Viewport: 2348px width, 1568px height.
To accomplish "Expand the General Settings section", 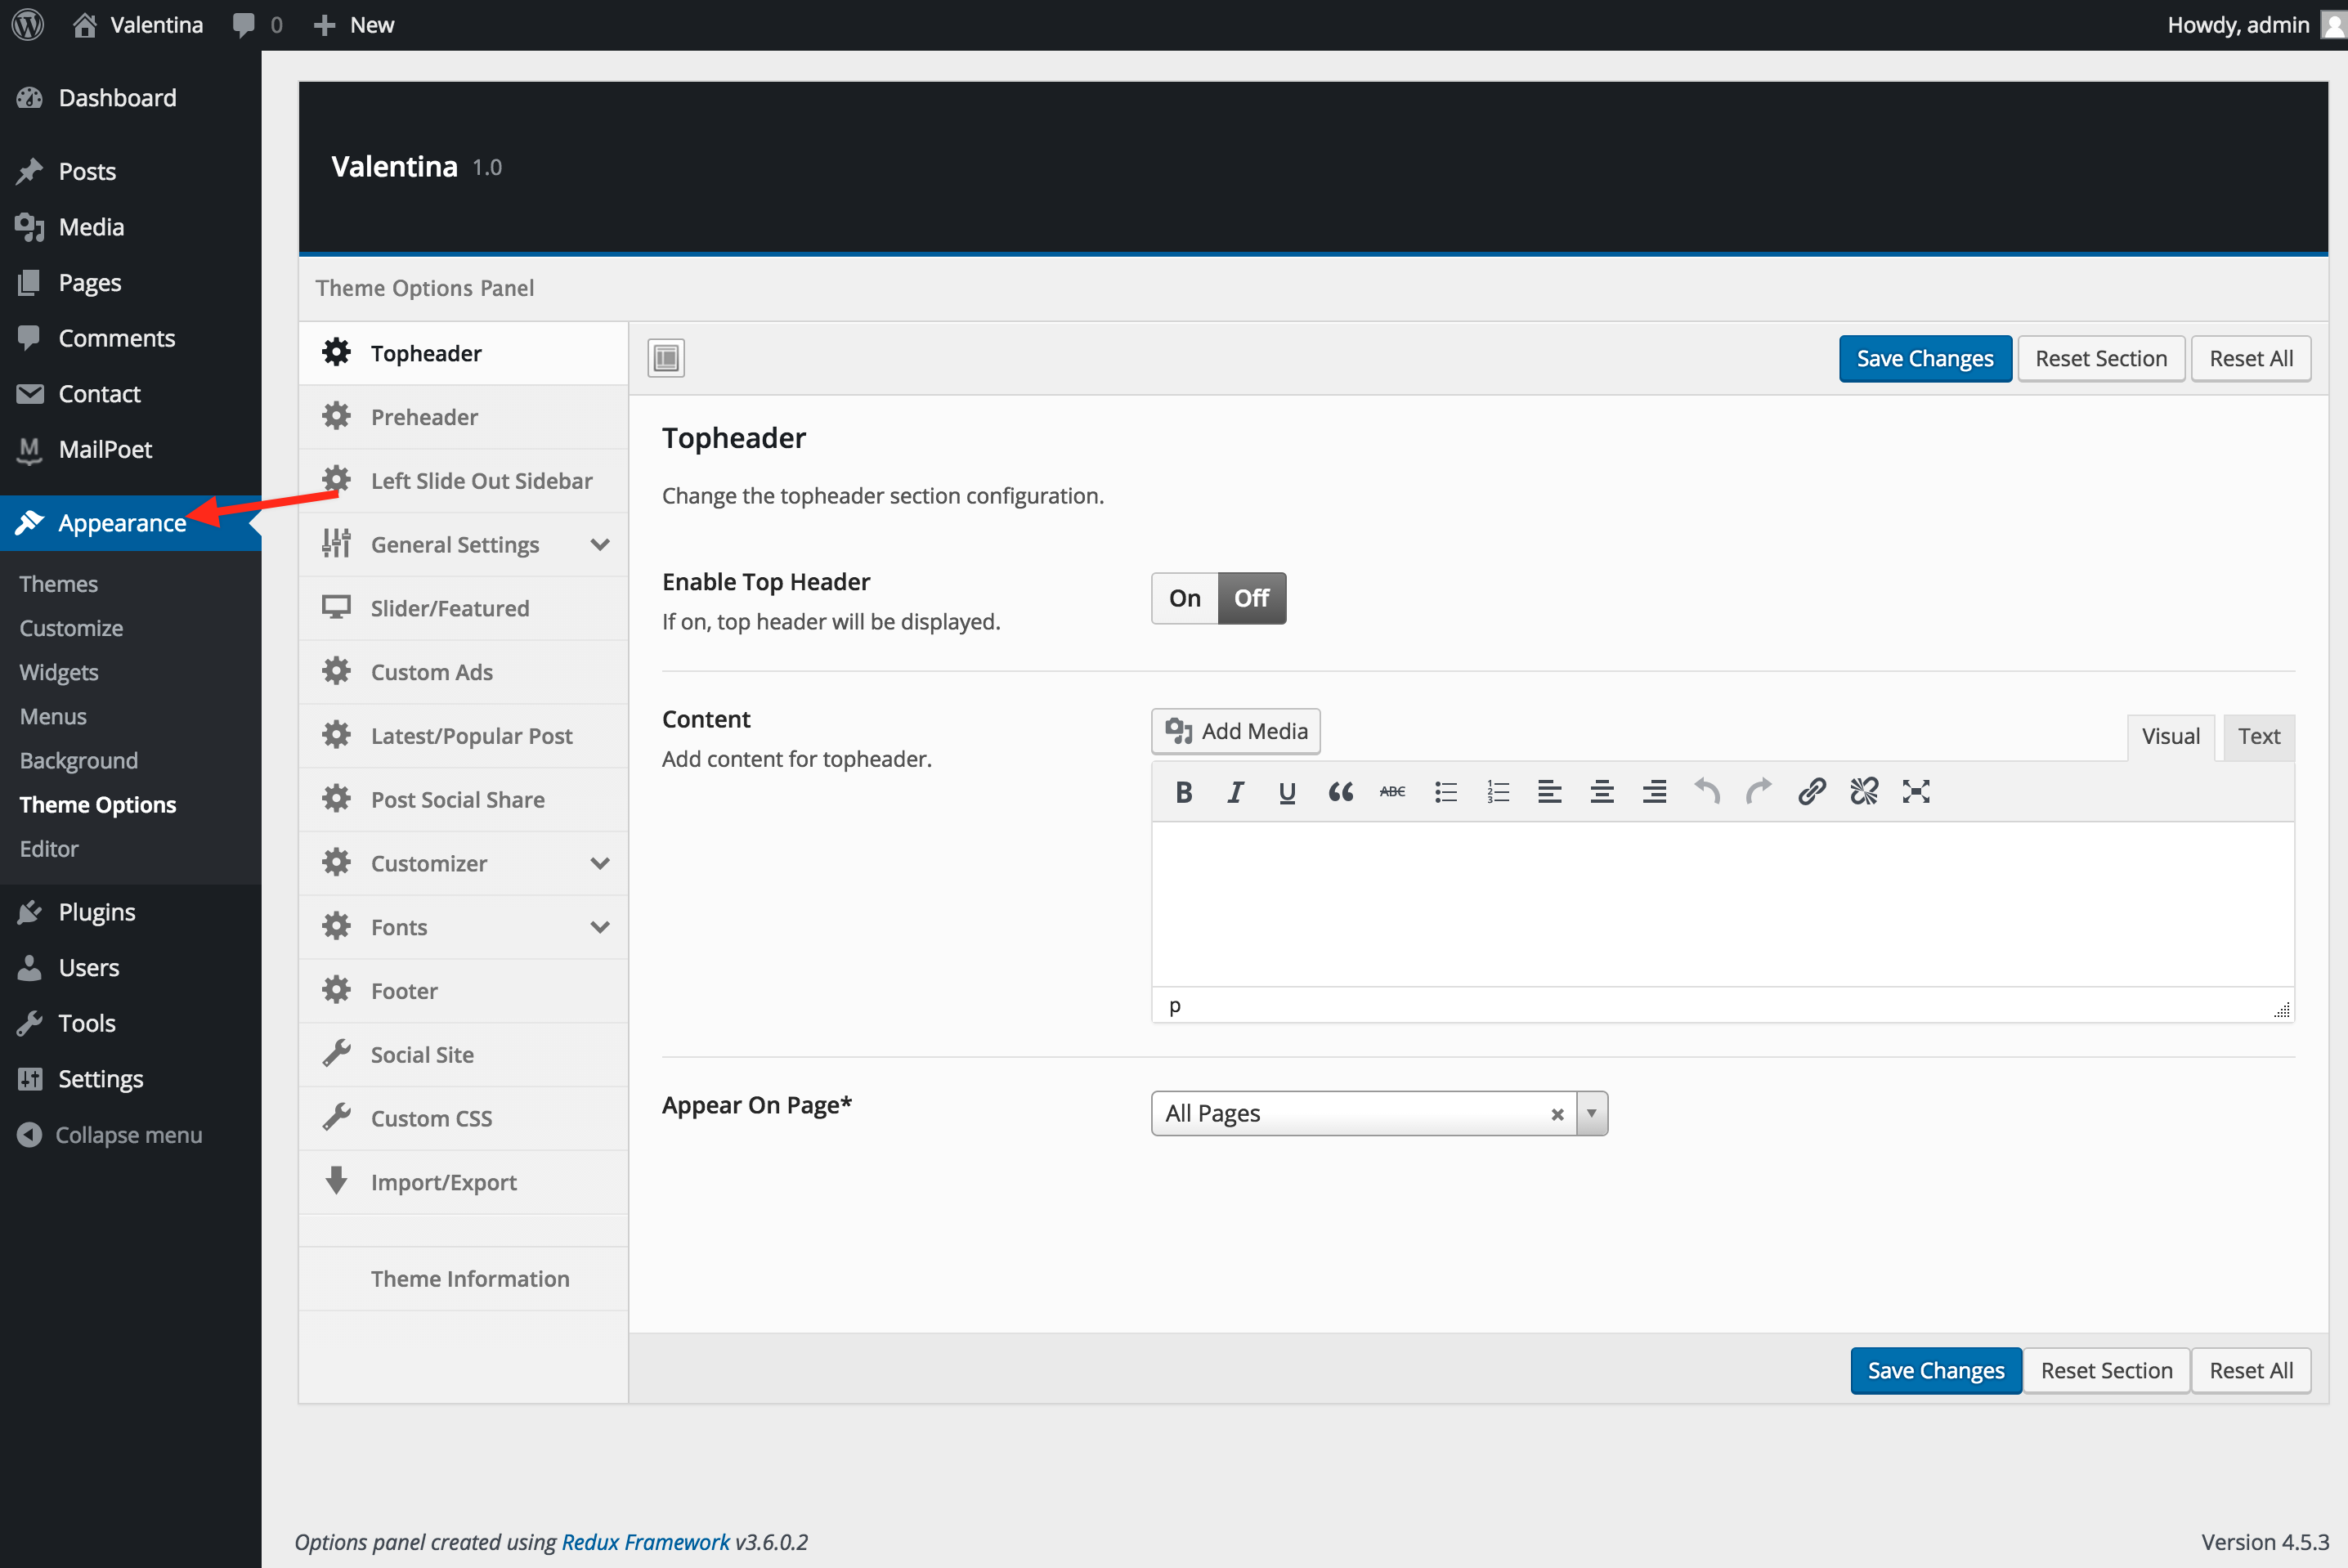I will click(464, 545).
